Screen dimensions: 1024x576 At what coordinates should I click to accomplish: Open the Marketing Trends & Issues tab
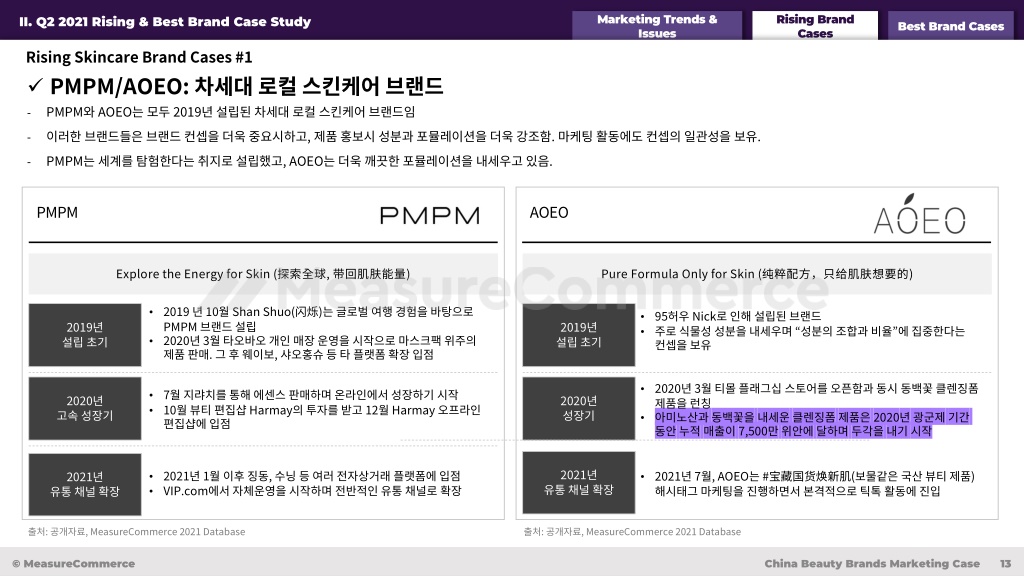coord(657,26)
